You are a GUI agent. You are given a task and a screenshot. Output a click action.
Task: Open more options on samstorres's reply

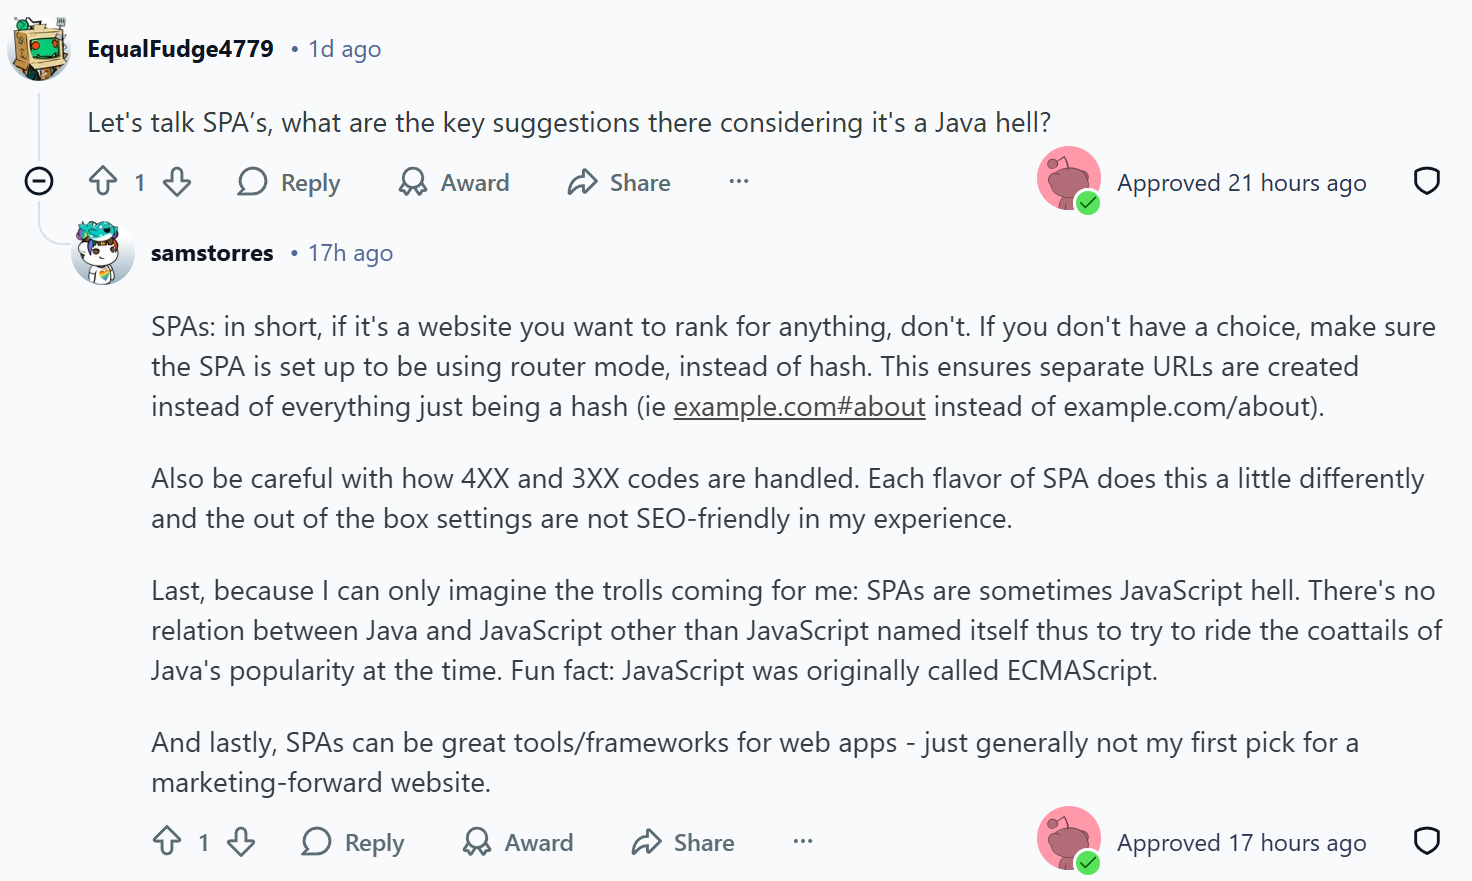[803, 842]
